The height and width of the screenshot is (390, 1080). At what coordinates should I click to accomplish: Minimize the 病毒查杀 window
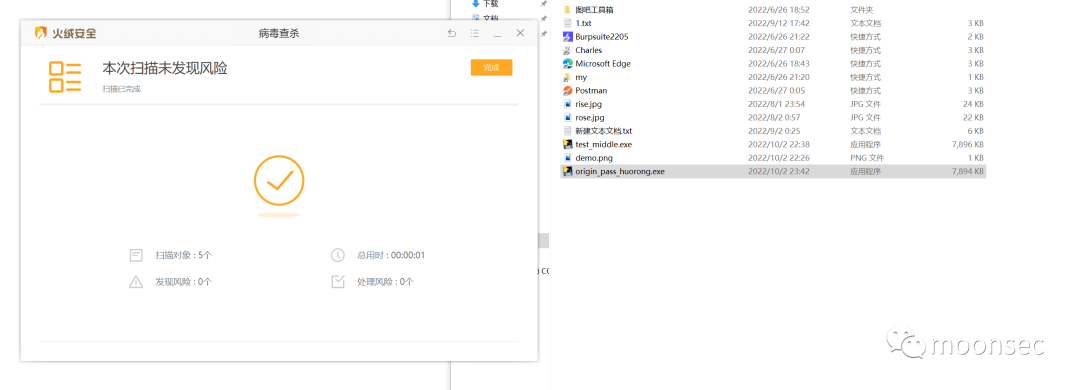(497, 33)
